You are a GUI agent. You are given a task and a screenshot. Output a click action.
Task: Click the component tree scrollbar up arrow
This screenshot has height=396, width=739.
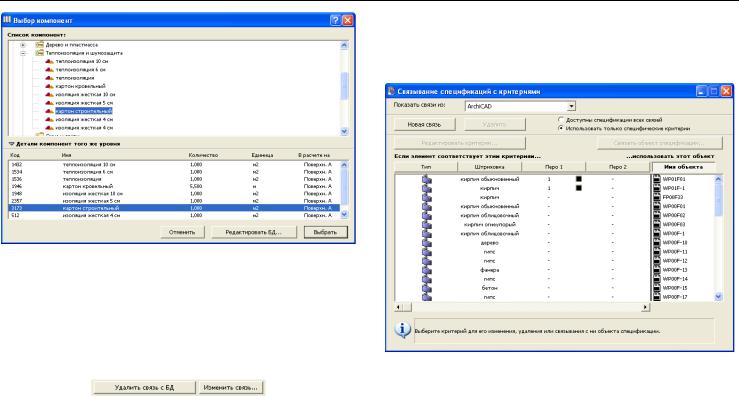pos(344,46)
